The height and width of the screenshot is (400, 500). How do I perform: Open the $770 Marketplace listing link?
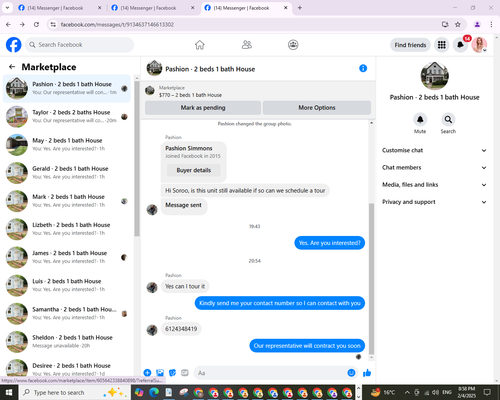tap(190, 95)
